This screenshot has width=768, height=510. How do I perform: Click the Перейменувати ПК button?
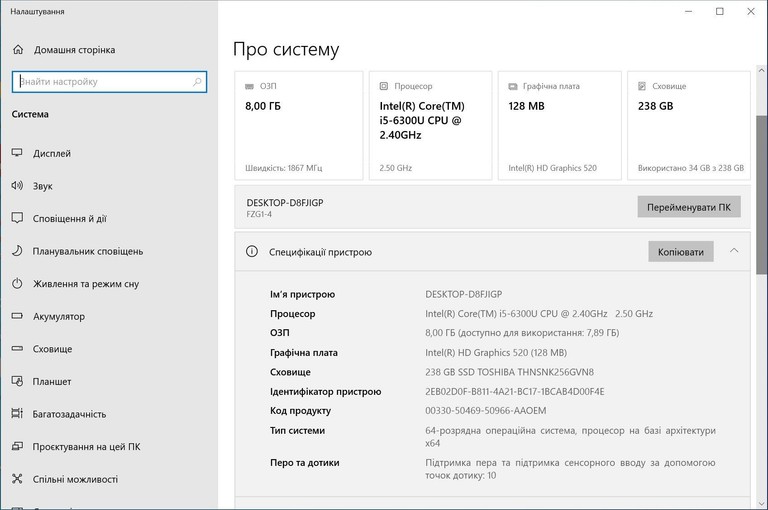pos(689,207)
